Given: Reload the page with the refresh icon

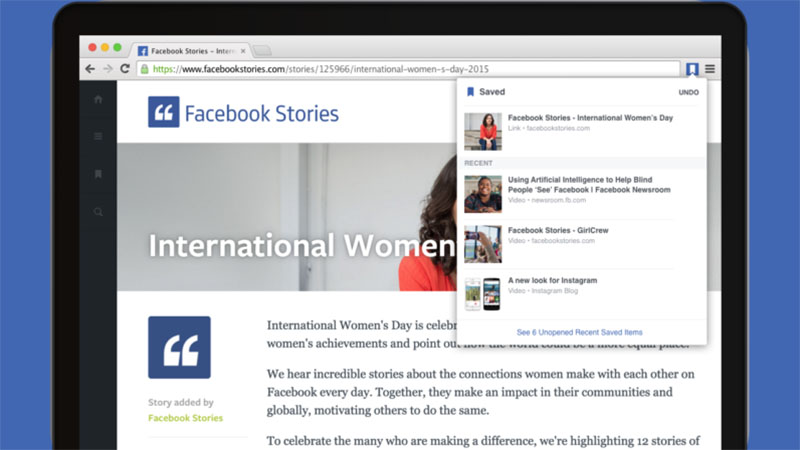Looking at the screenshot, I should click(125, 68).
